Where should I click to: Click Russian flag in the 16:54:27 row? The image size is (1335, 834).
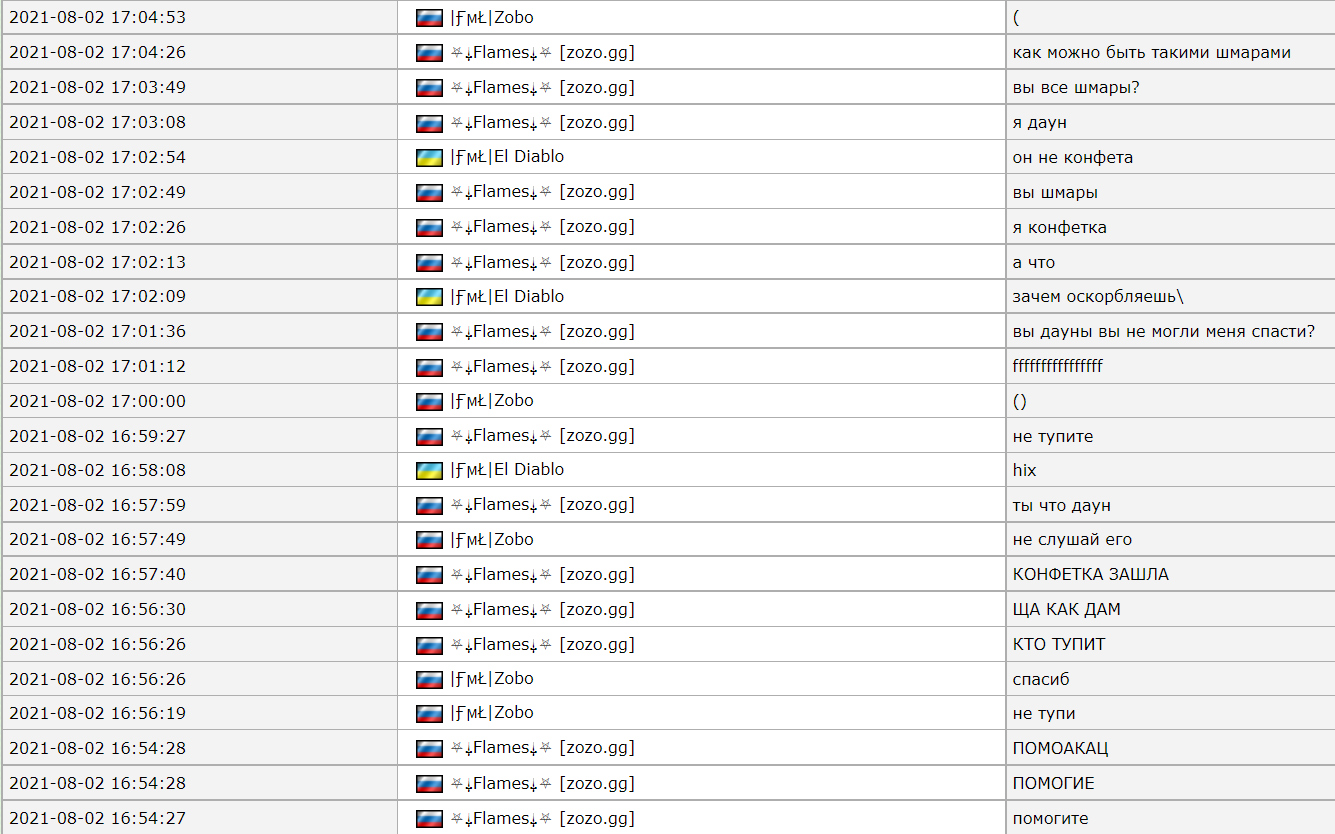point(429,818)
